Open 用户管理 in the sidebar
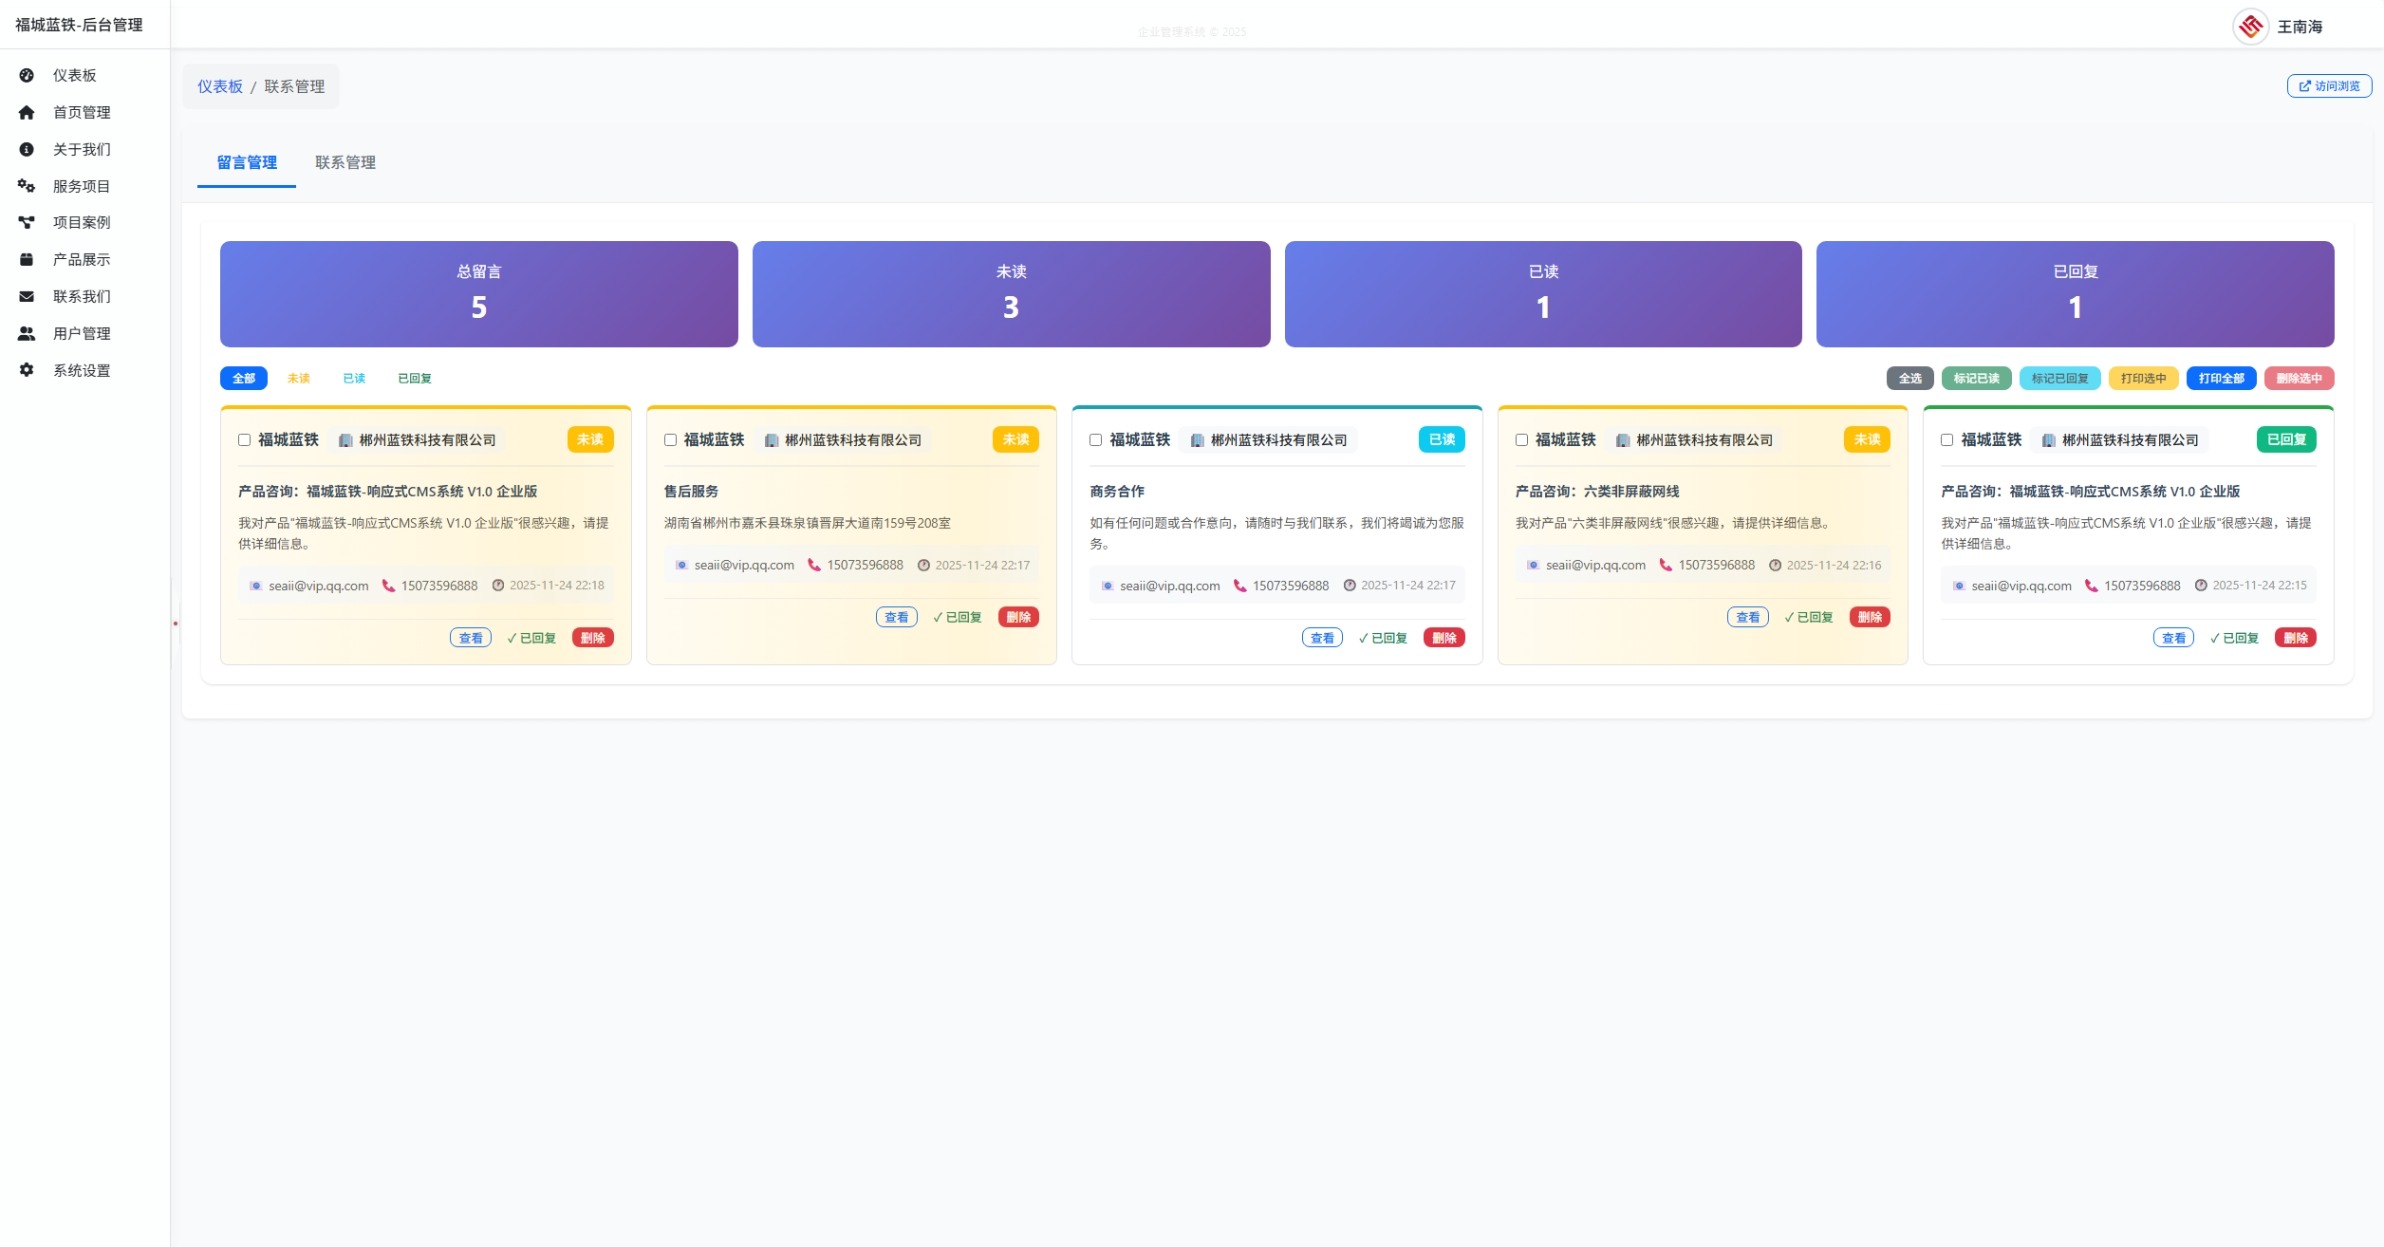The image size is (2384, 1247). (81, 333)
